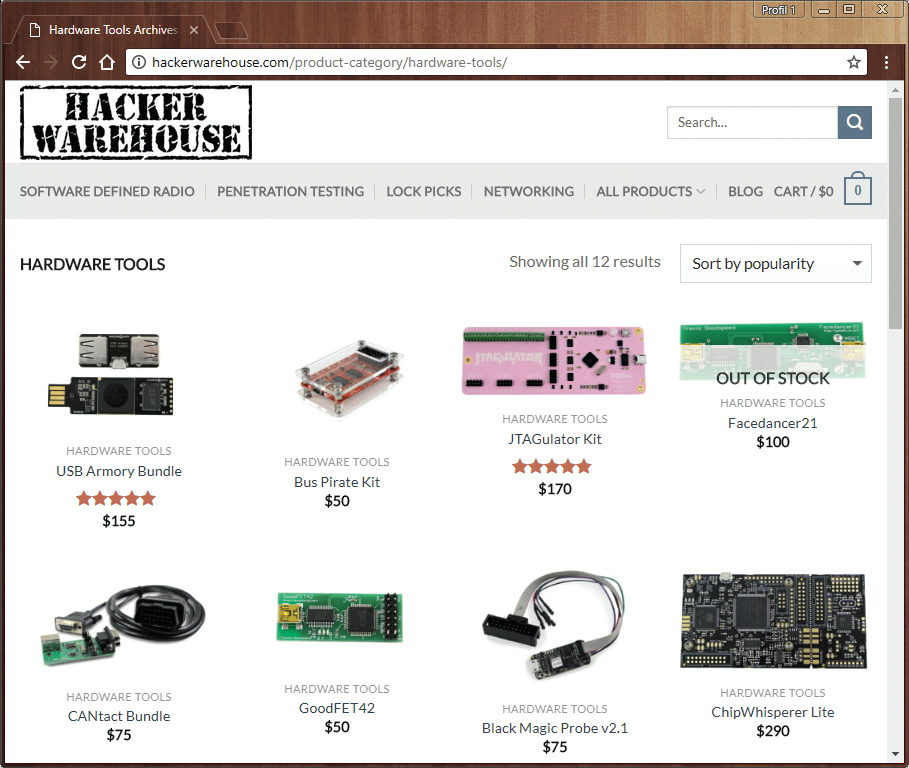The height and width of the screenshot is (768, 909).
Task: Open Software Defined Radio menu item
Action: point(107,191)
